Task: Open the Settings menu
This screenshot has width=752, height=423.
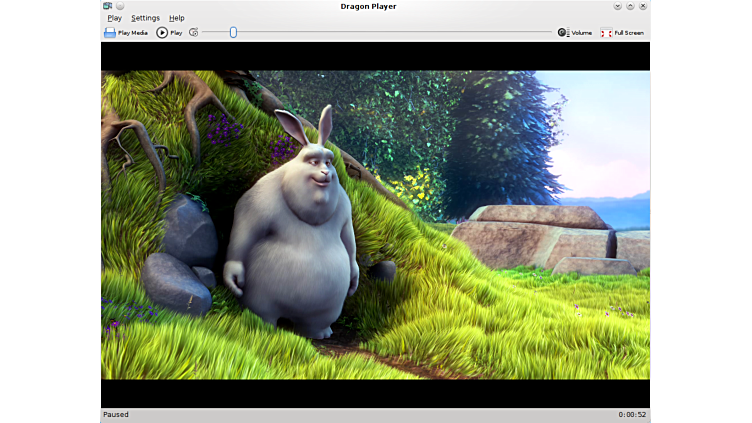Action: 145,18
